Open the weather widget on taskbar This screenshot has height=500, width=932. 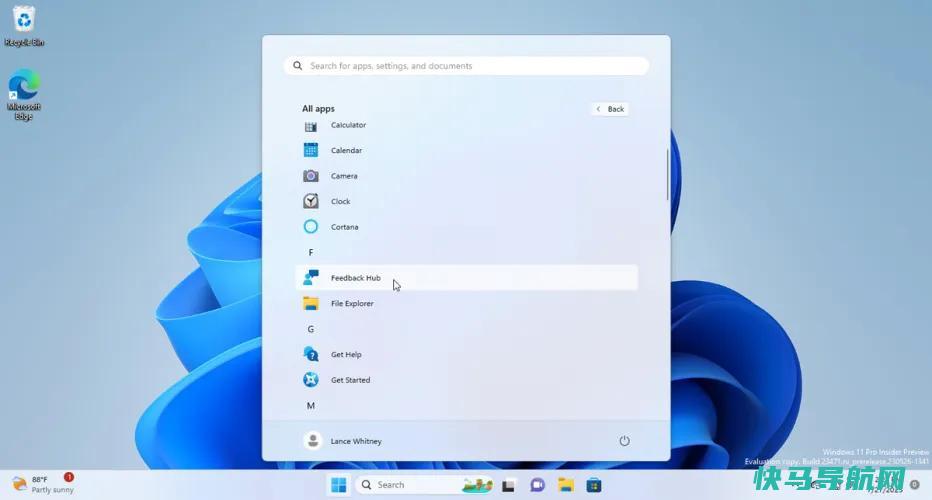(x=43, y=484)
